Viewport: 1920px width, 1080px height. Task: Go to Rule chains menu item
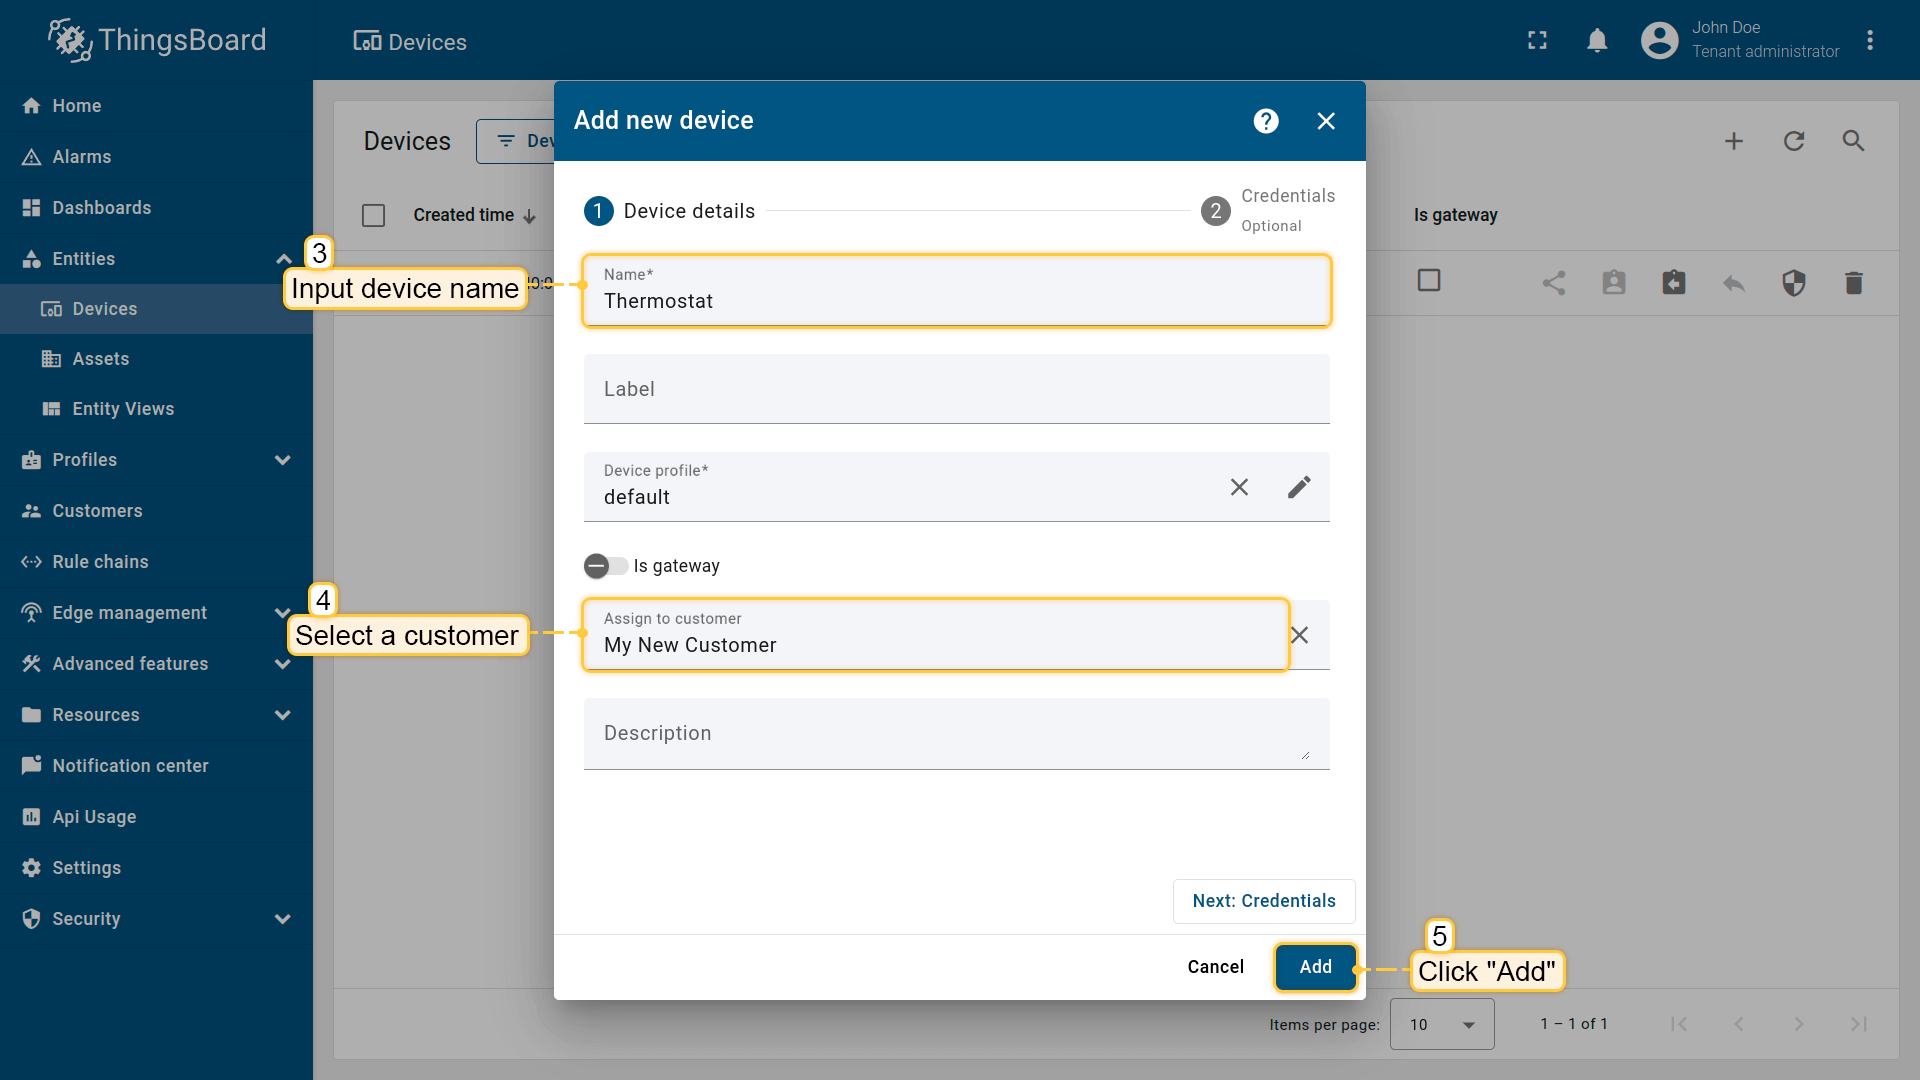[100, 562]
